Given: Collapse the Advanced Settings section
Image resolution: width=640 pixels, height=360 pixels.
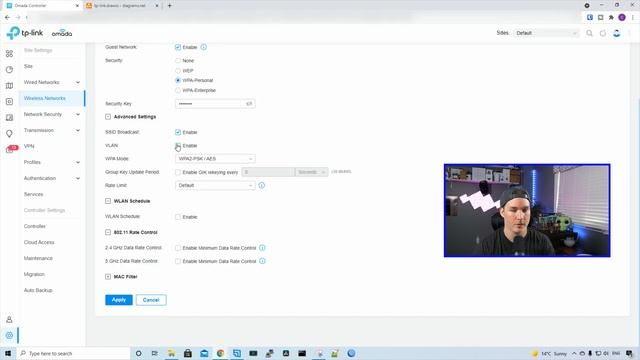Looking at the screenshot, I should coord(108,117).
